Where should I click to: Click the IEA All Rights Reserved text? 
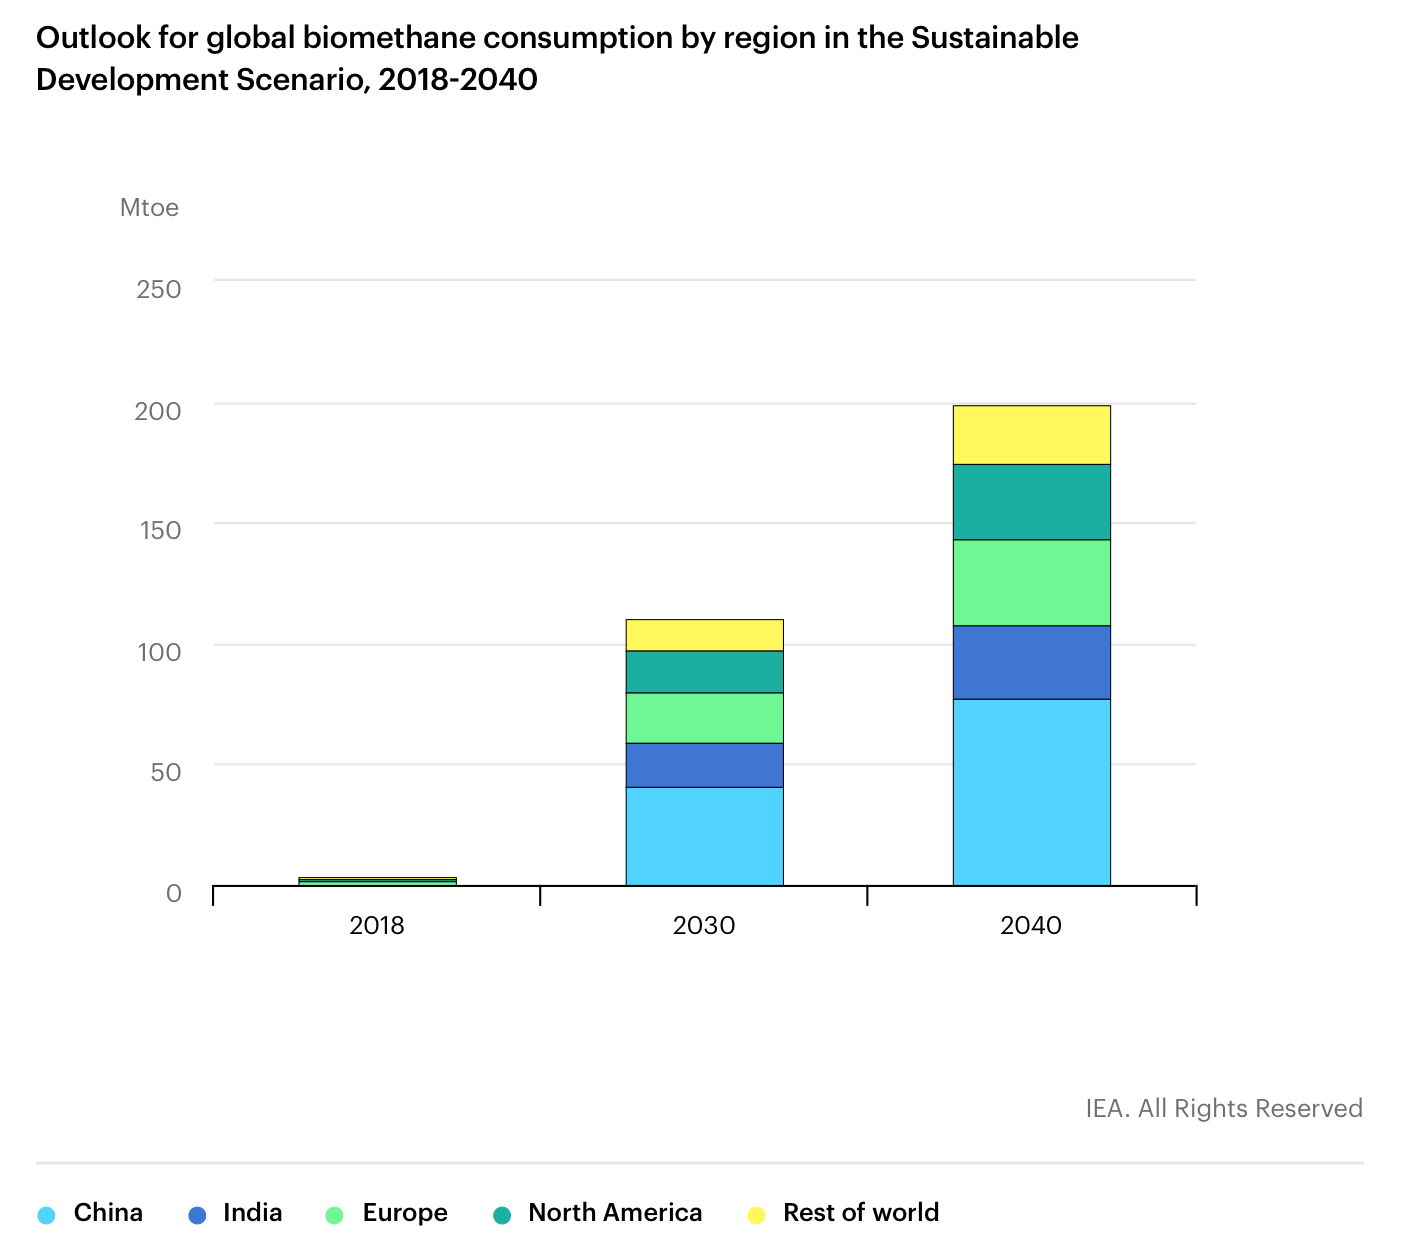point(1224,1108)
